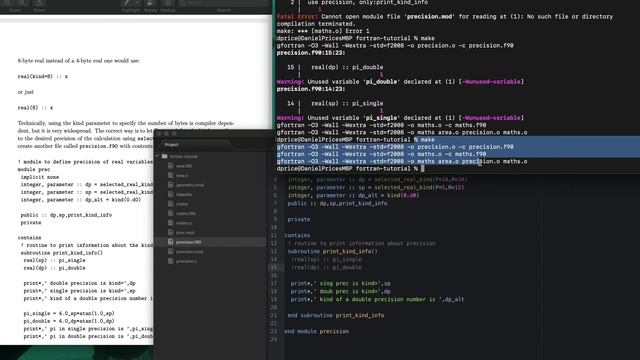The image size is (640, 360).
Task: Collapse the fortran-tutorial folder arrow
Action: (158, 156)
